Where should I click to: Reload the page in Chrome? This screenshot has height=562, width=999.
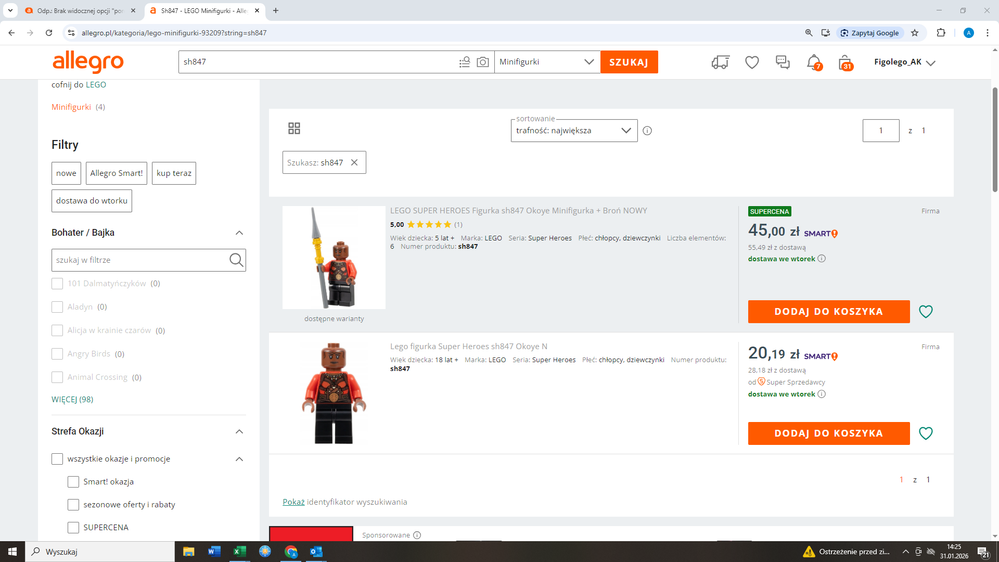click(48, 32)
